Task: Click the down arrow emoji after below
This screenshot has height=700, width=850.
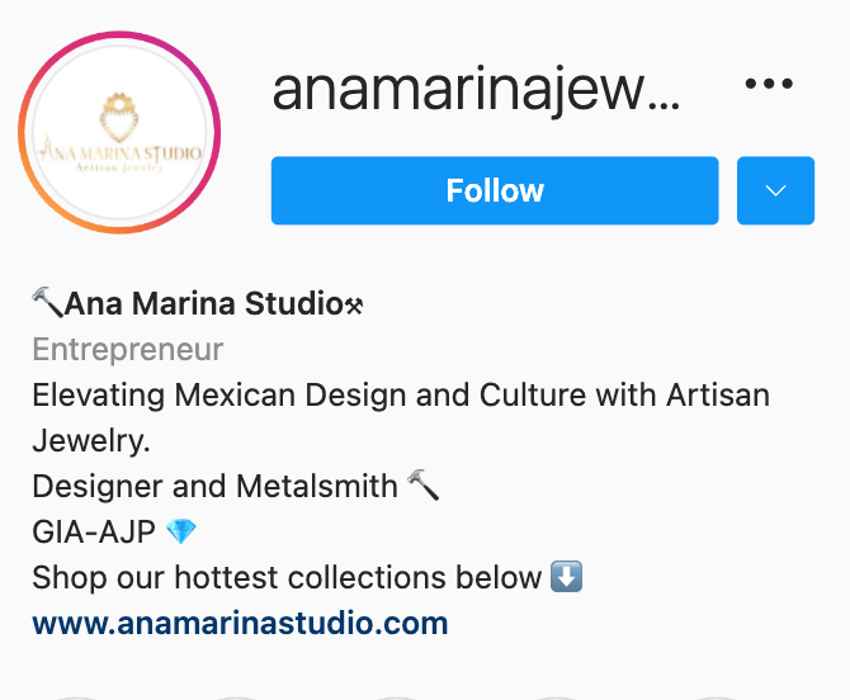Action: tap(566, 576)
